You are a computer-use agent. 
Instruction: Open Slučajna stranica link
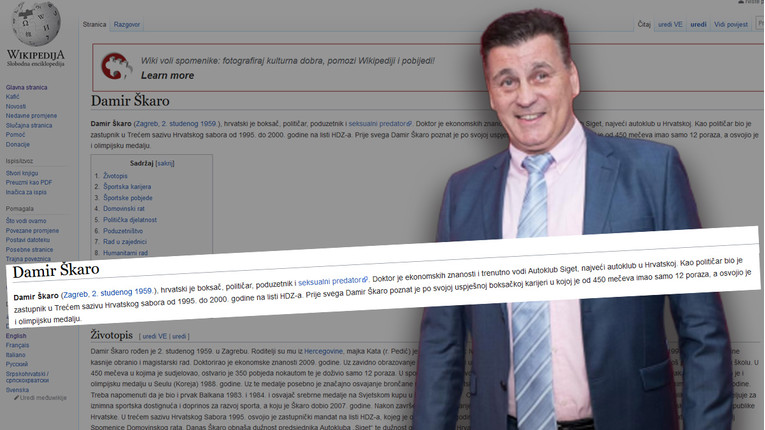(x=29, y=125)
